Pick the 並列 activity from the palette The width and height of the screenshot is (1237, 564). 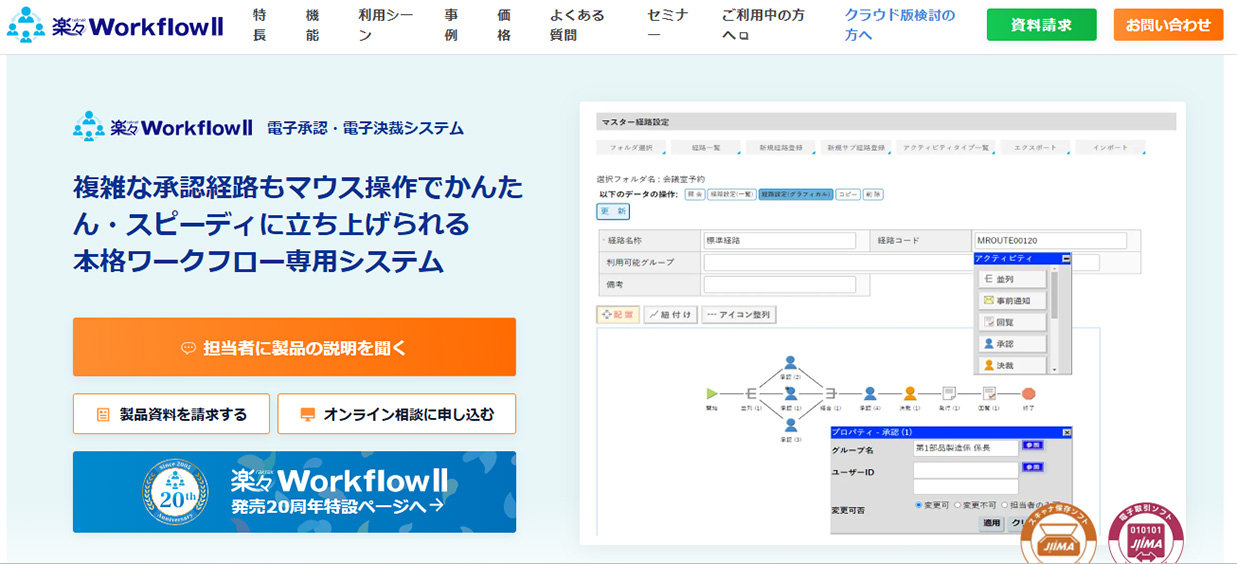click(x=1013, y=279)
